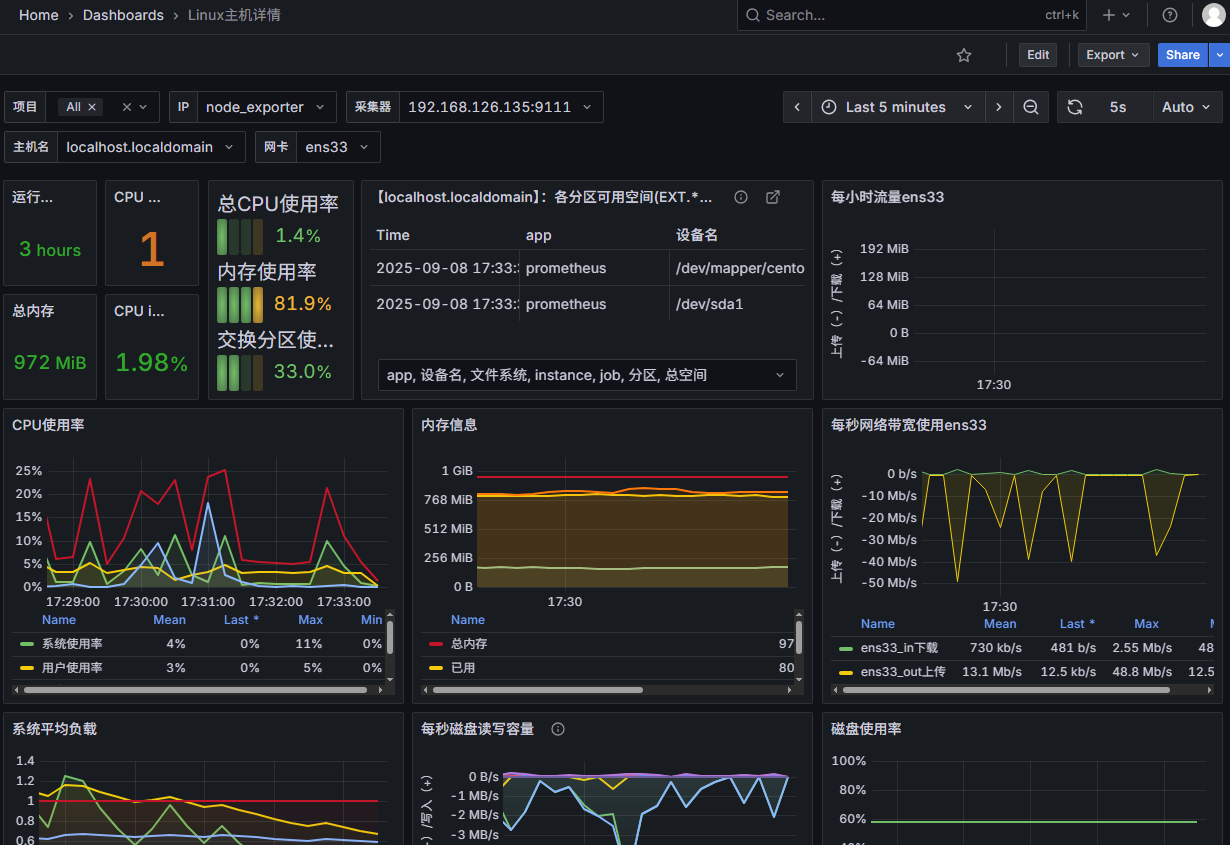Viewport: 1230px width, 845px height.
Task: Click the Share button
Action: (1182, 55)
